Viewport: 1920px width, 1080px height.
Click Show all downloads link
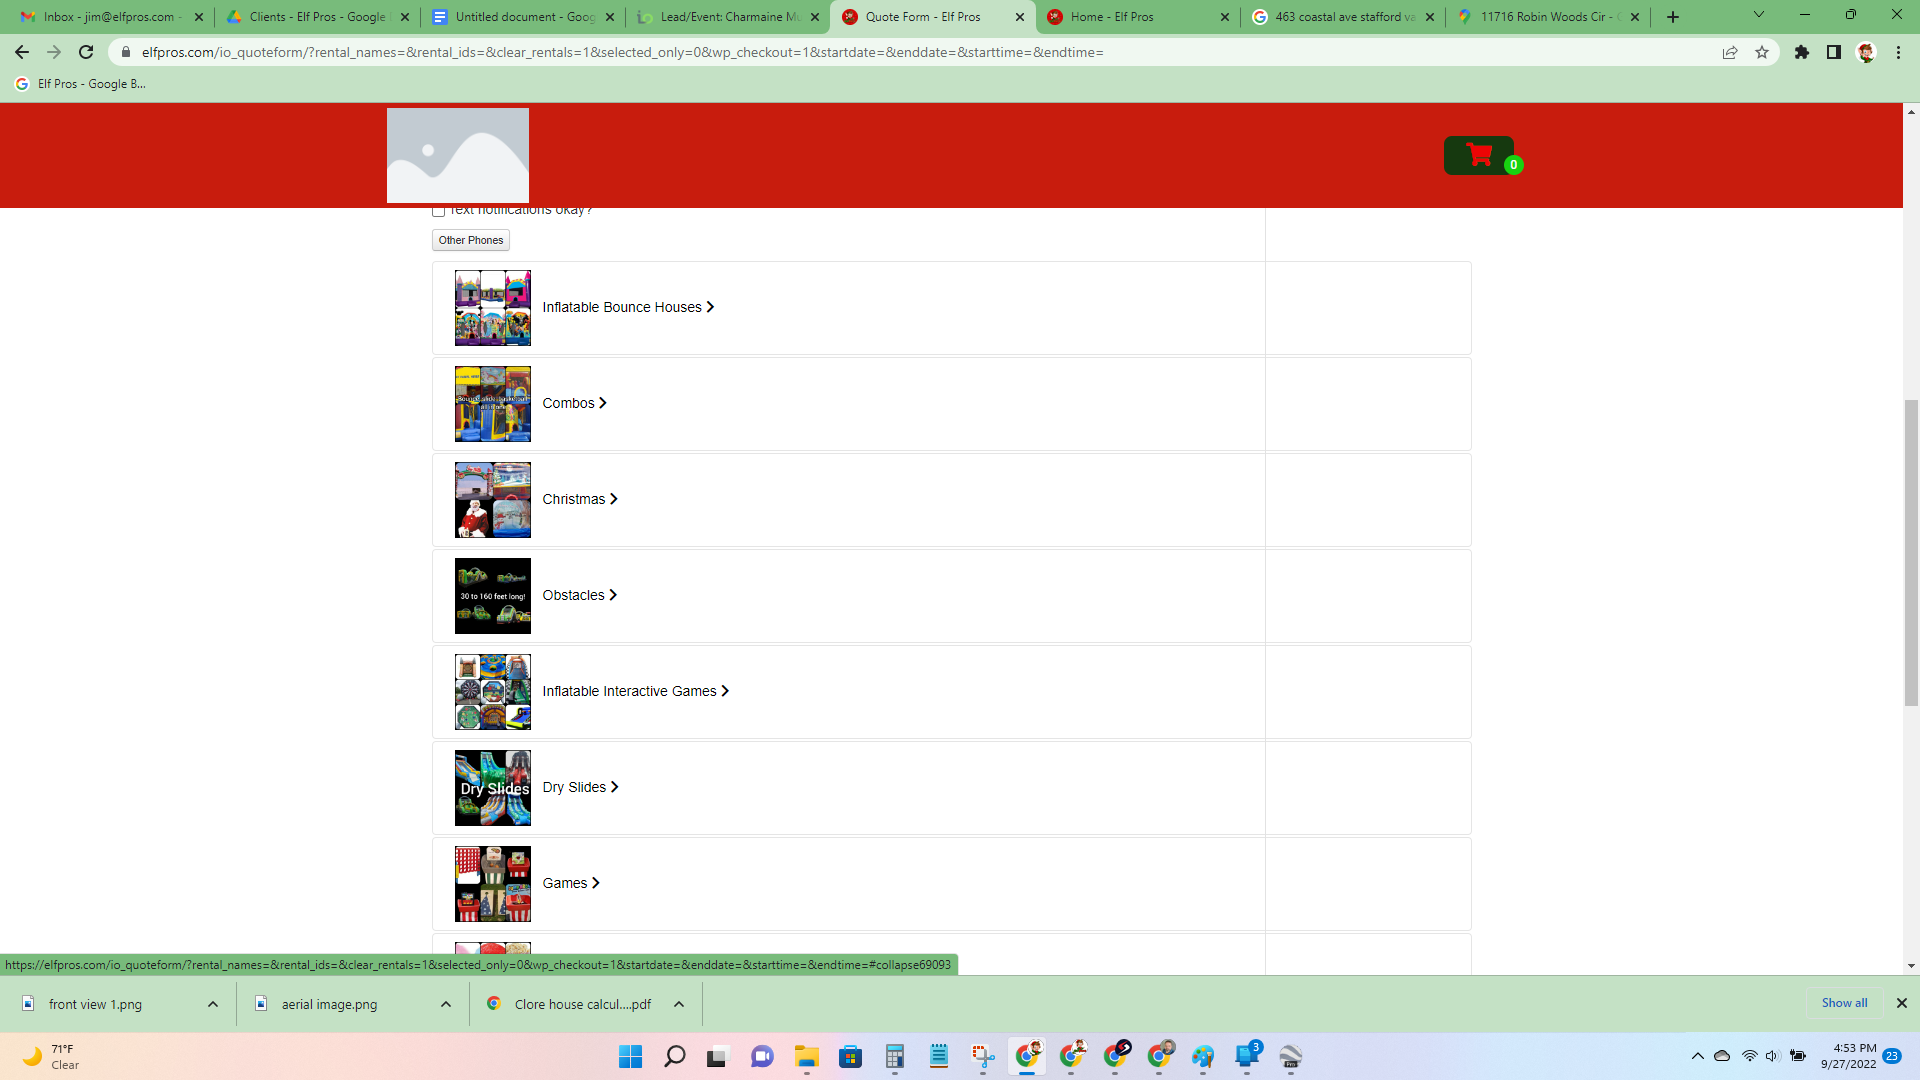tap(1843, 1003)
